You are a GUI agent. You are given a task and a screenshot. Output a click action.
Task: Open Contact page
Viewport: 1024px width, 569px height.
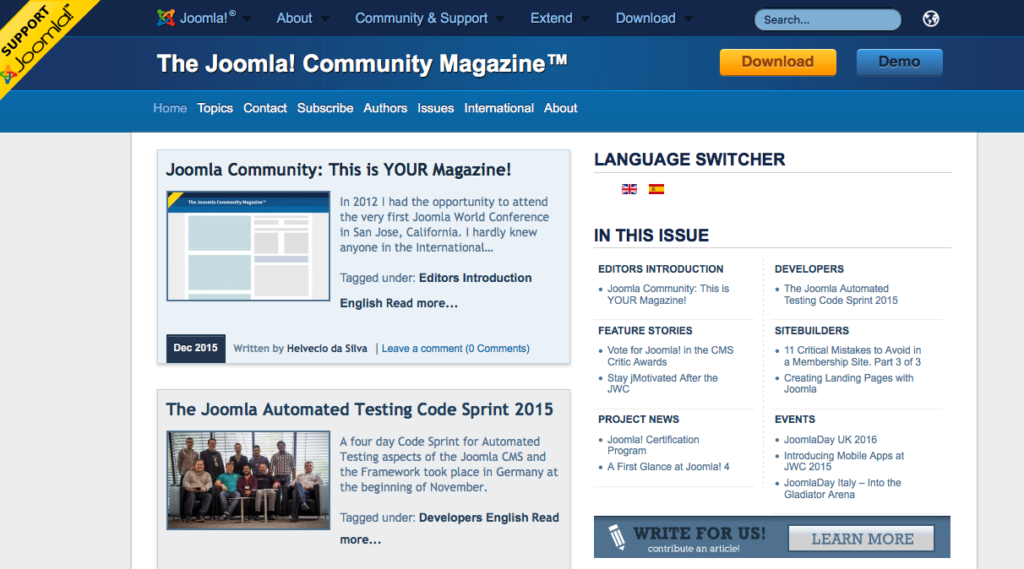[265, 108]
